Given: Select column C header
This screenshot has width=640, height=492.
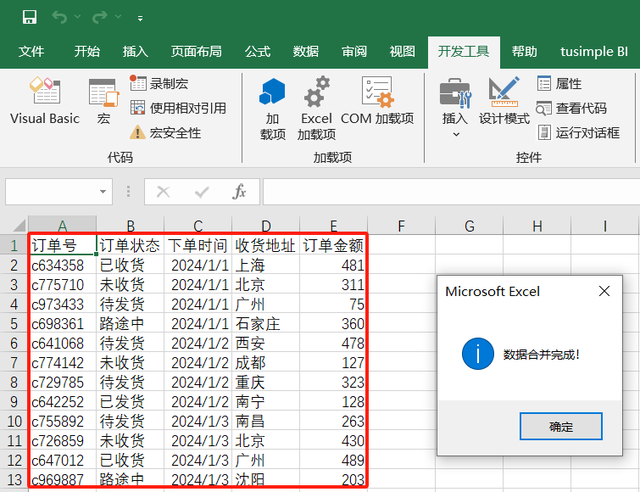Looking at the screenshot, I should 198,225.
